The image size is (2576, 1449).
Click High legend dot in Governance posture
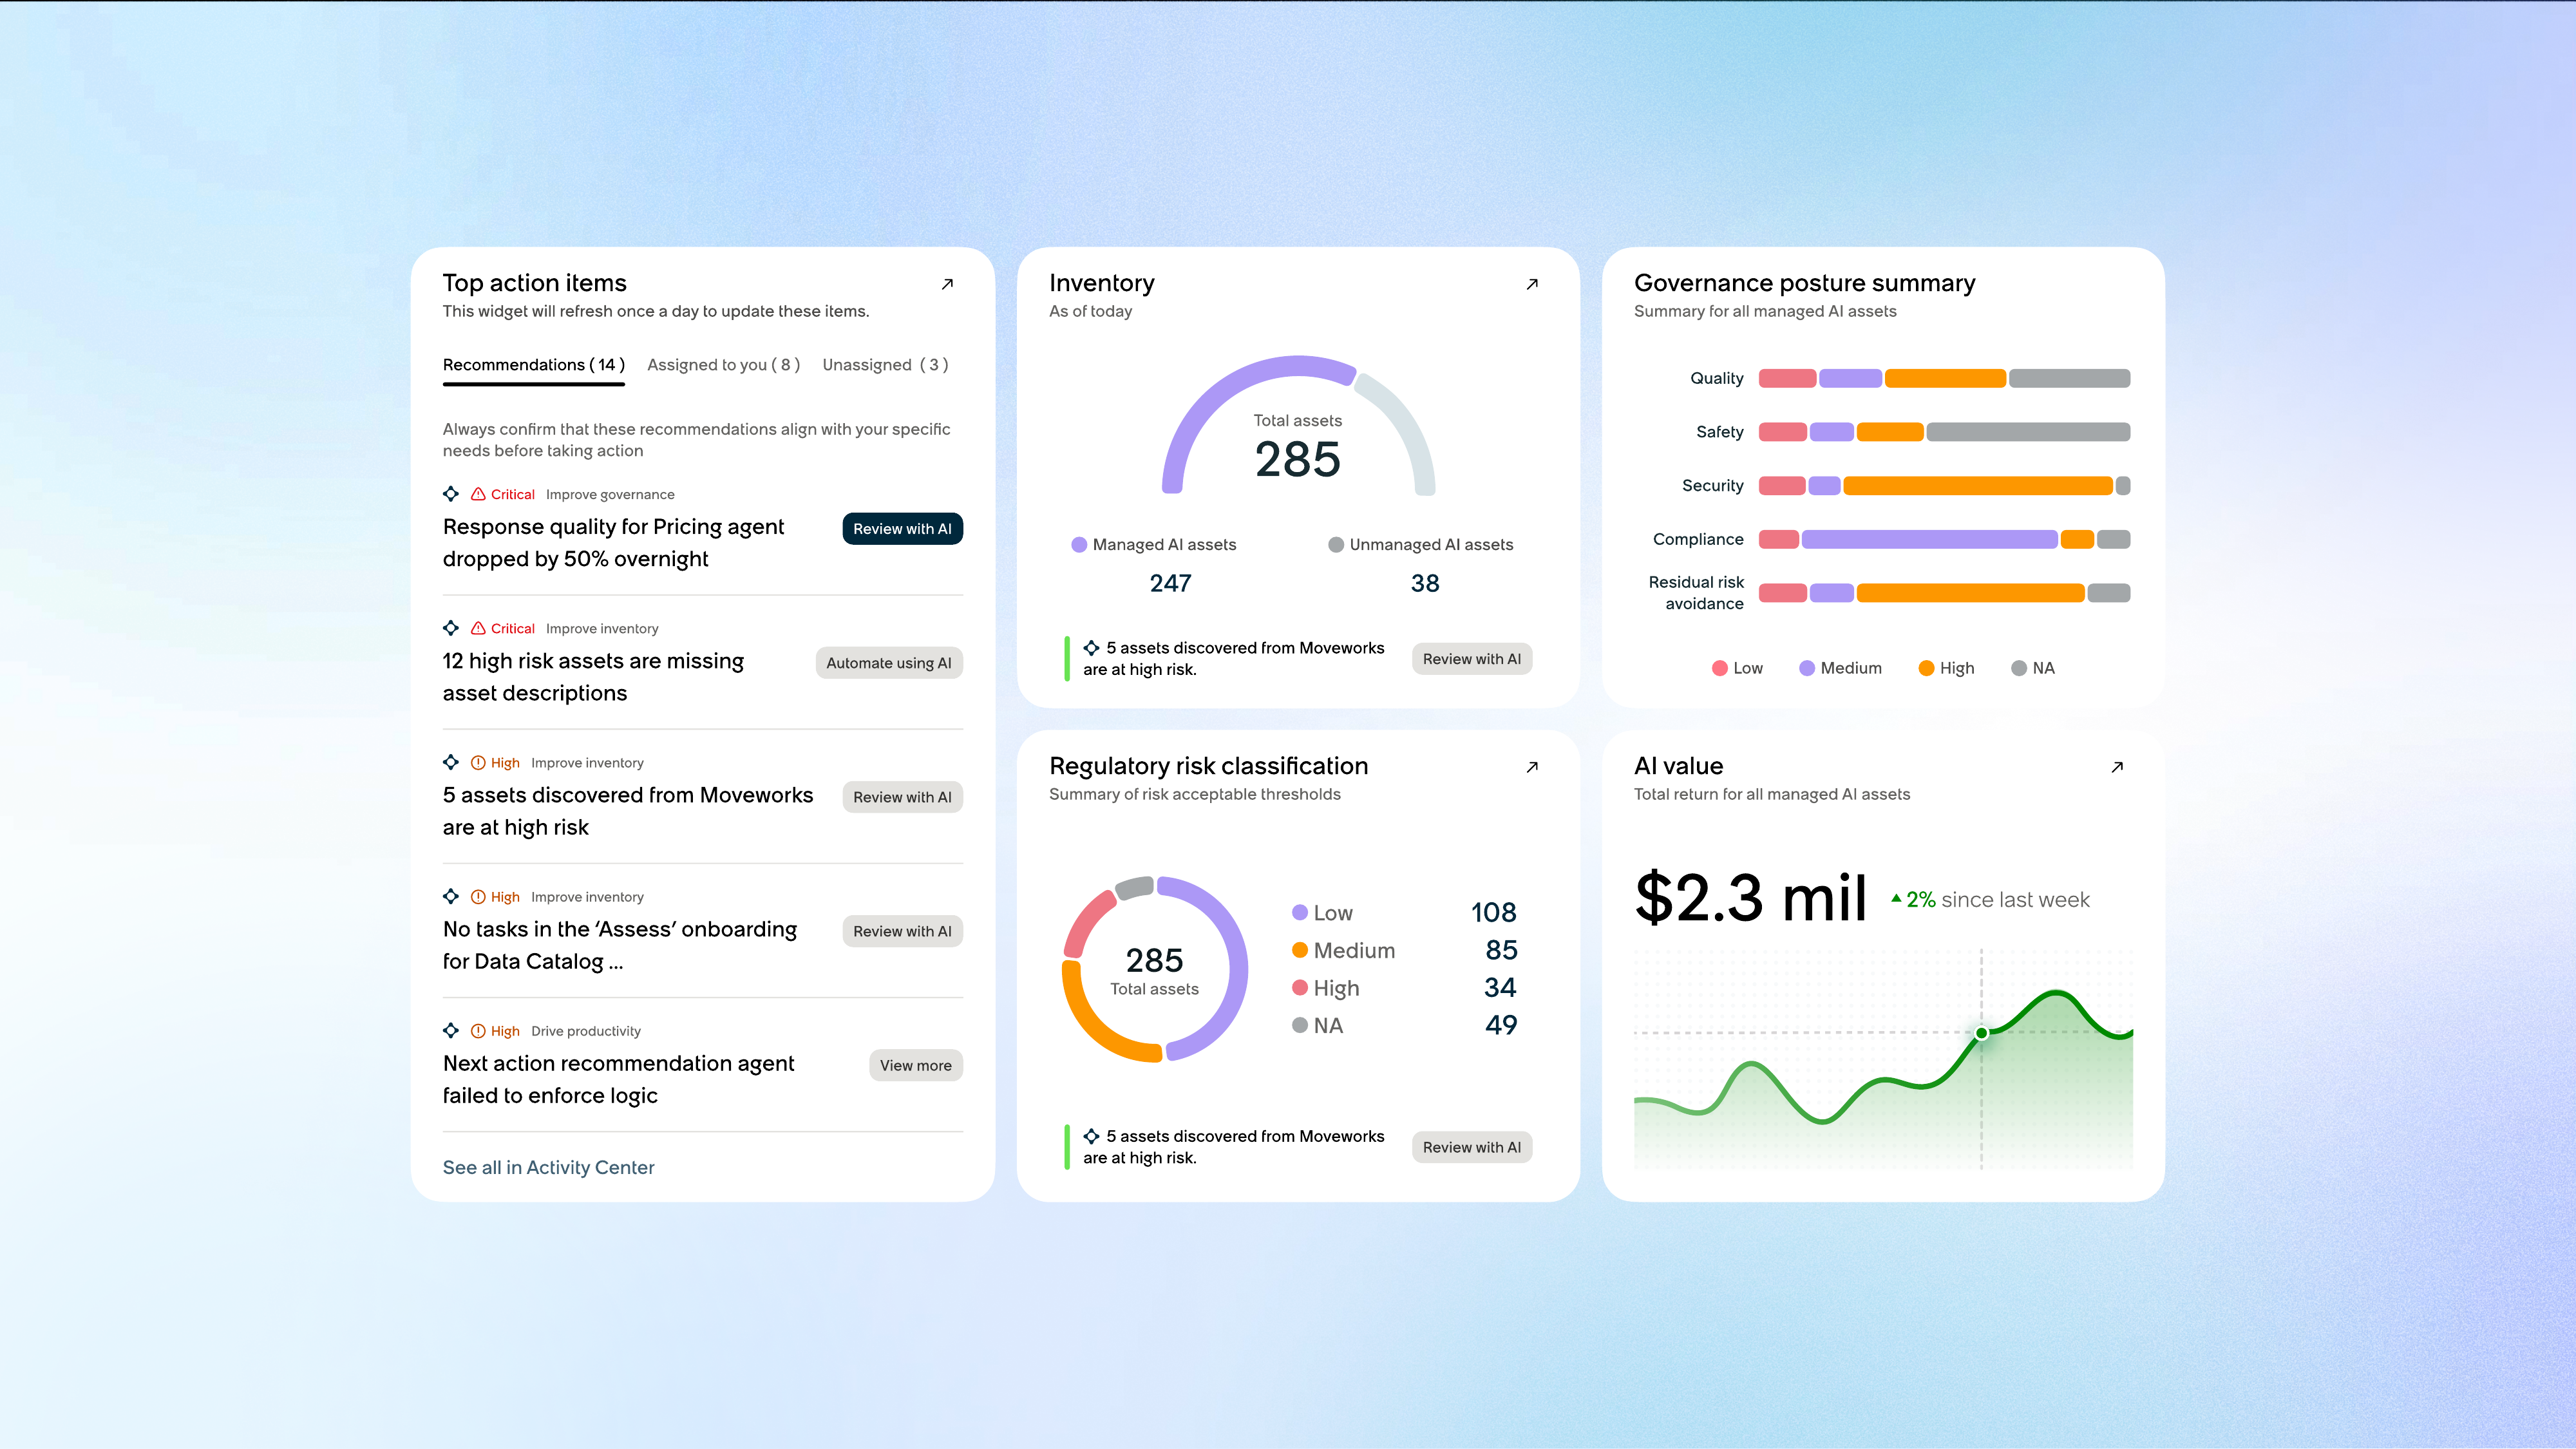(1926, 668)
